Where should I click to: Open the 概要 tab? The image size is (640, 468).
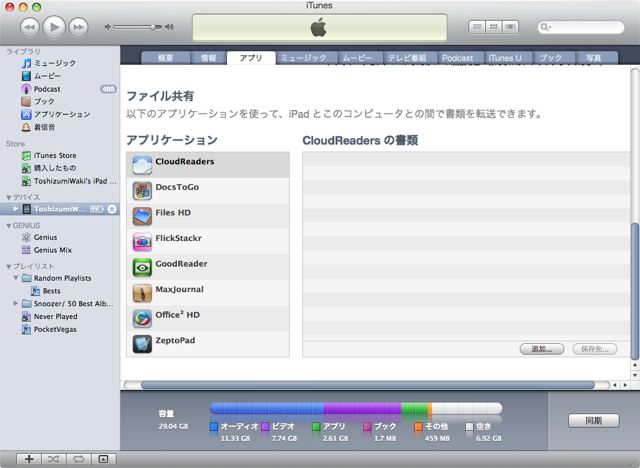(x=166, y=58)
